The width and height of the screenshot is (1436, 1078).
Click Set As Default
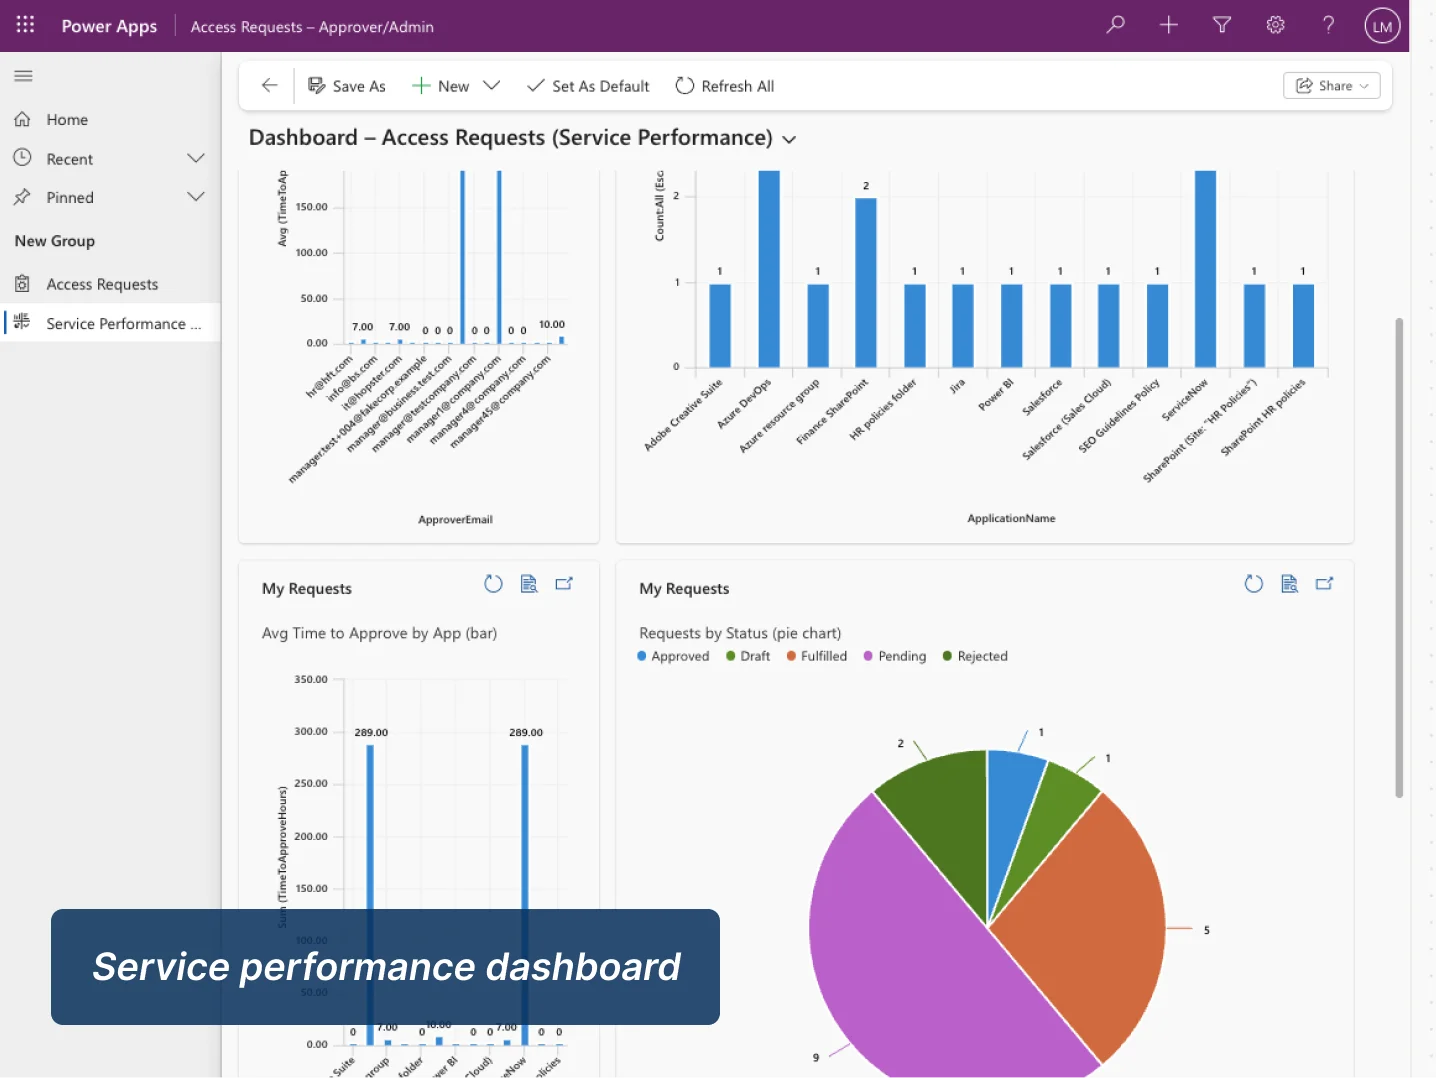point(588,85)
